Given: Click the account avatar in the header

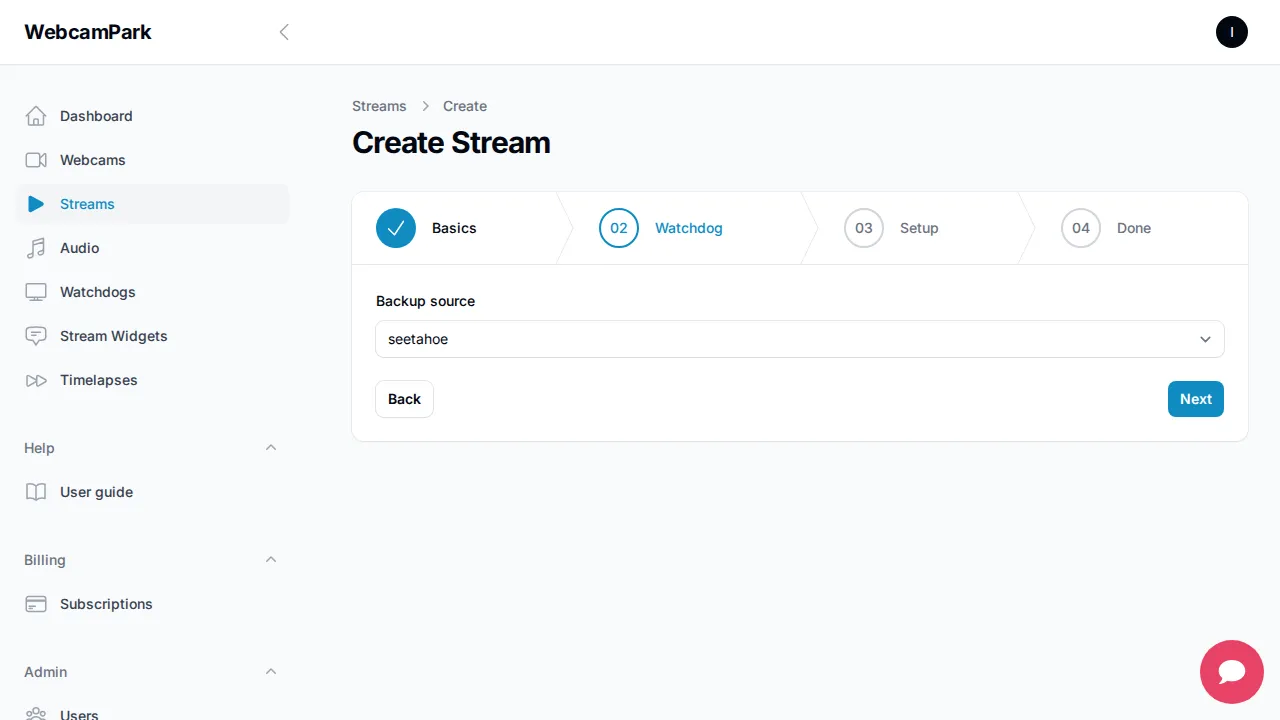Looking at the screenshot, I should [1231, 31].
